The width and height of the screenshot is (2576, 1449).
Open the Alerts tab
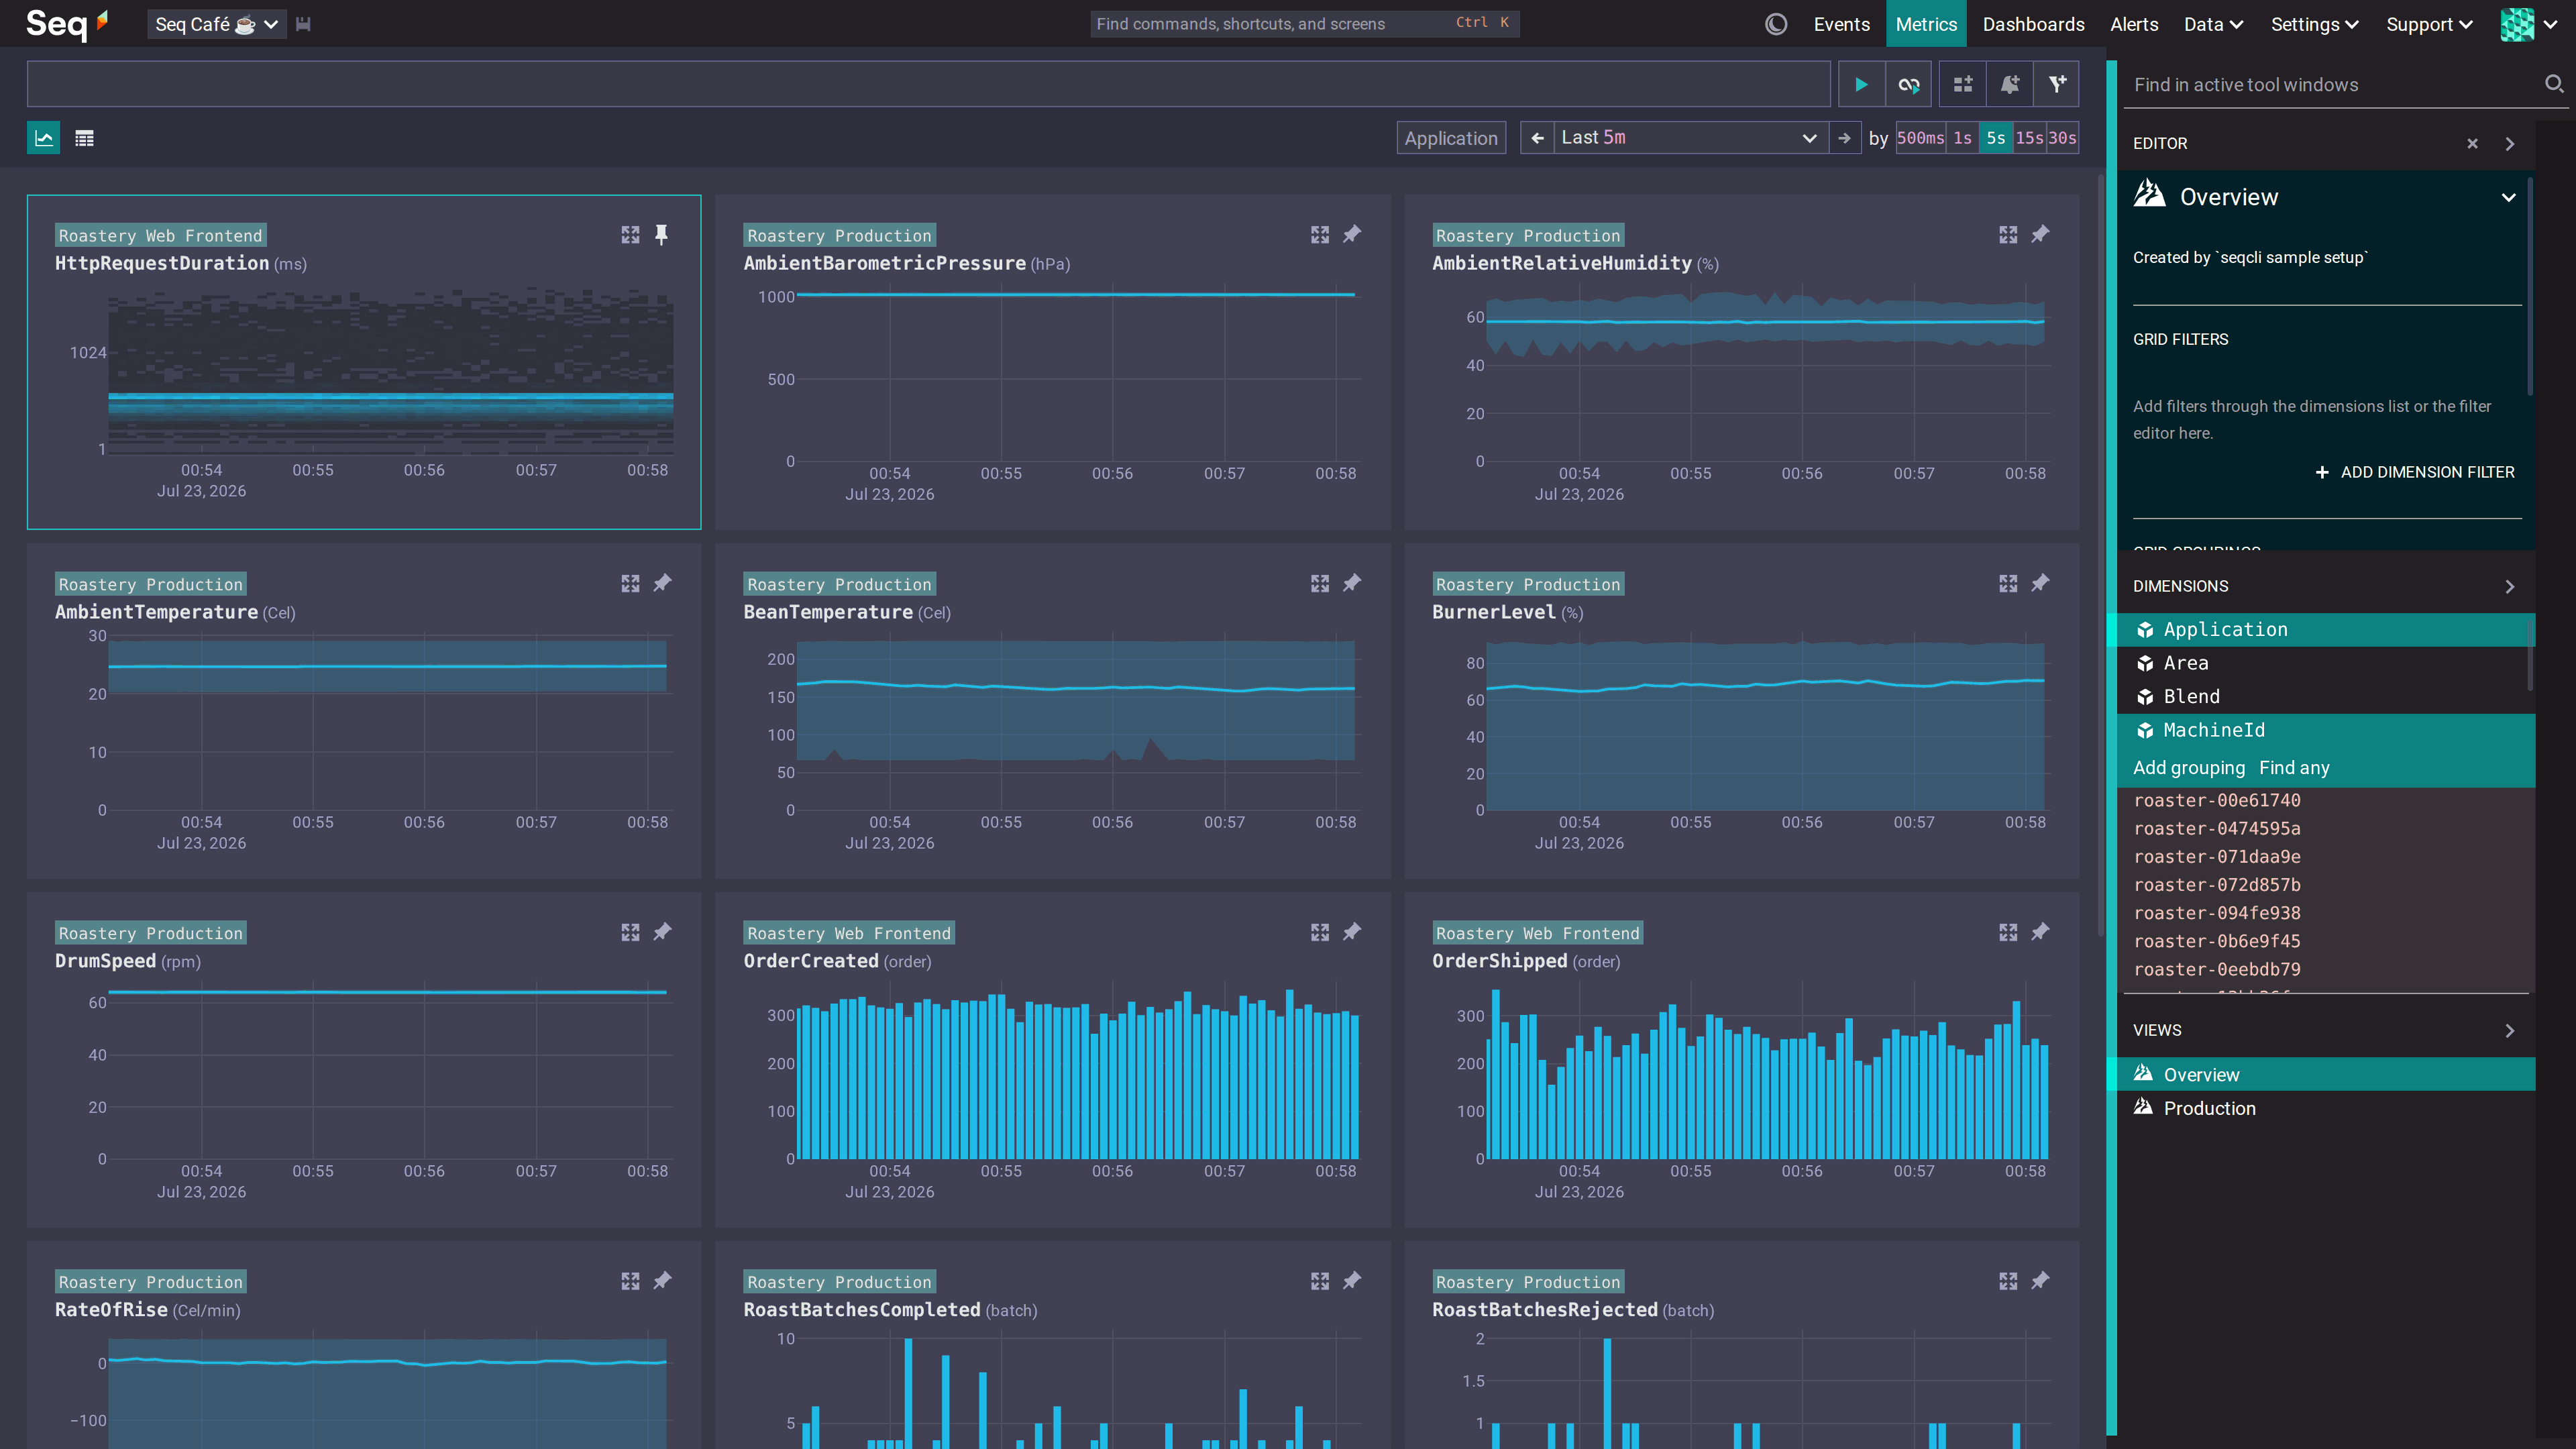coord(2134,24)
